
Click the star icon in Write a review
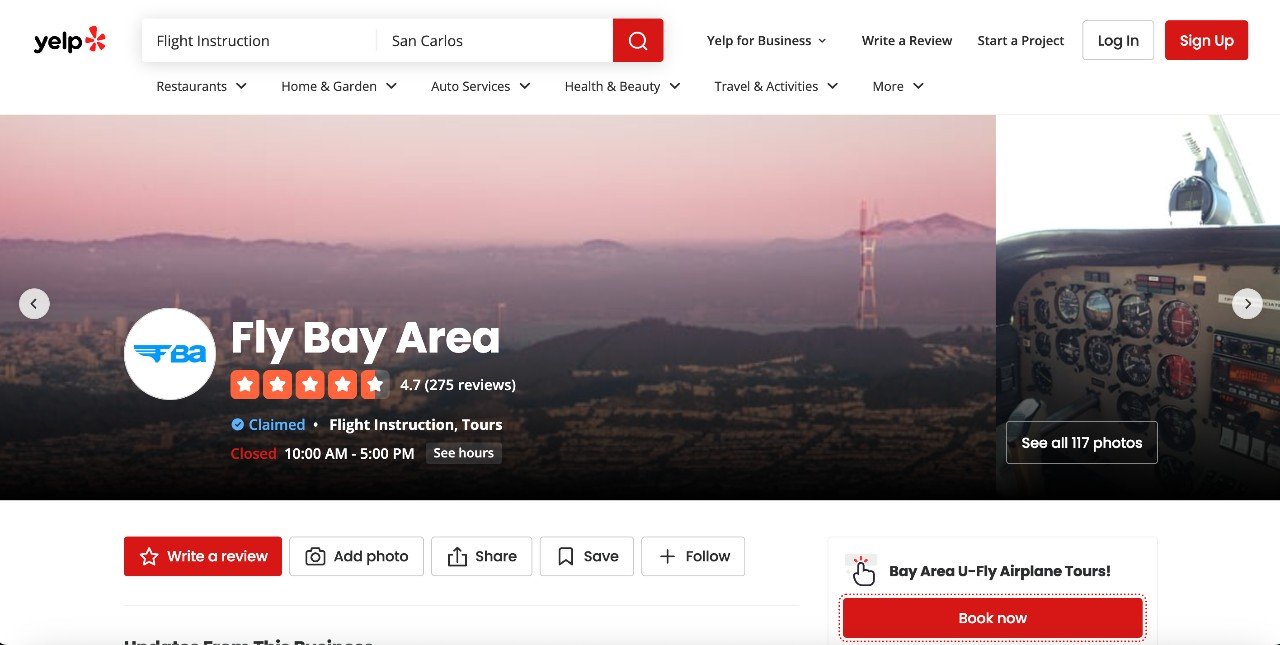[149, 557]
